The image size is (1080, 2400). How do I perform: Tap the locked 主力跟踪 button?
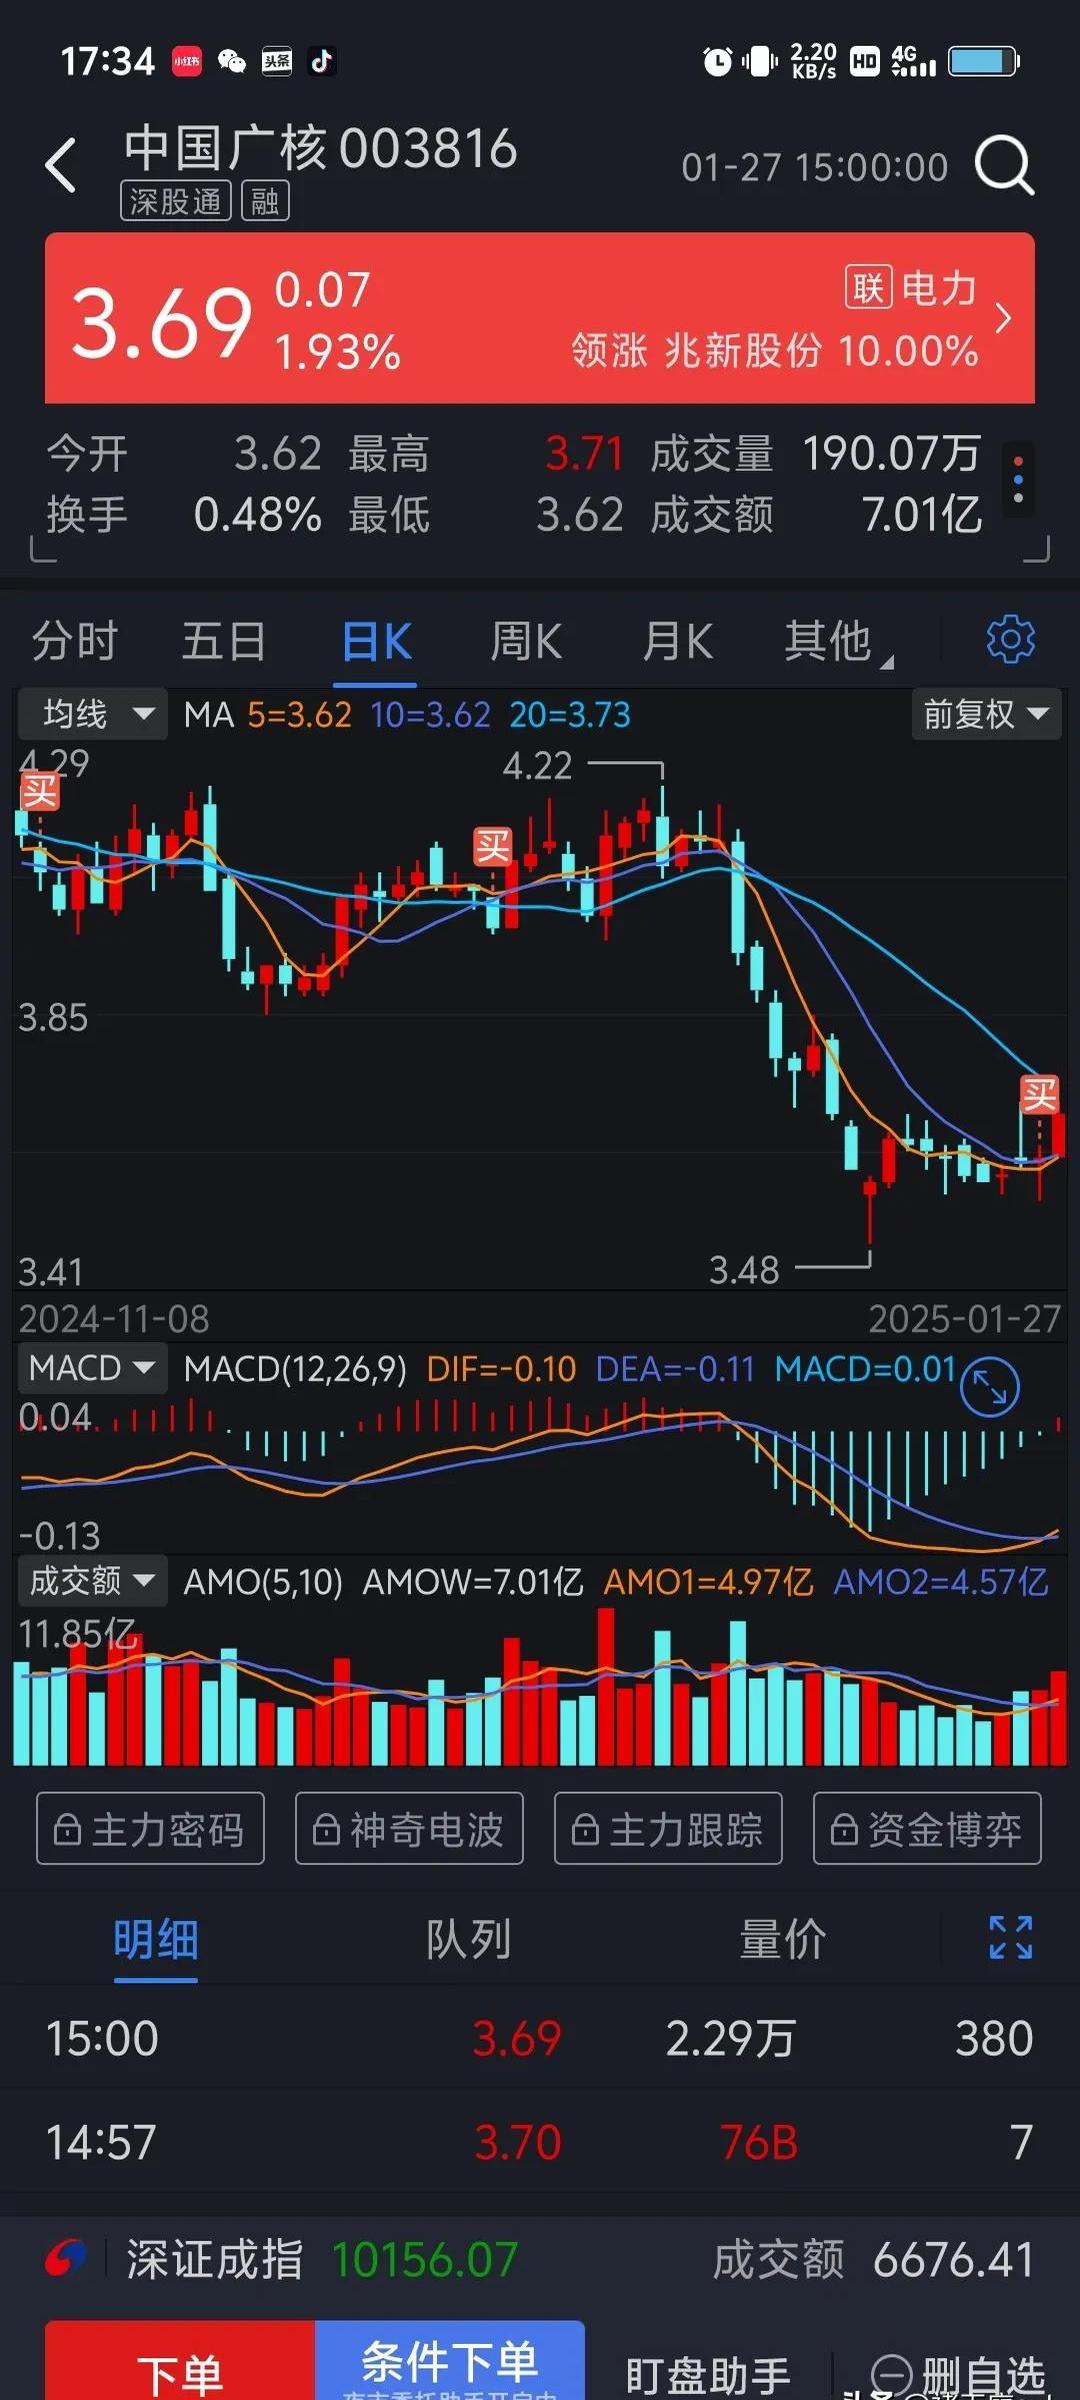668,1829
